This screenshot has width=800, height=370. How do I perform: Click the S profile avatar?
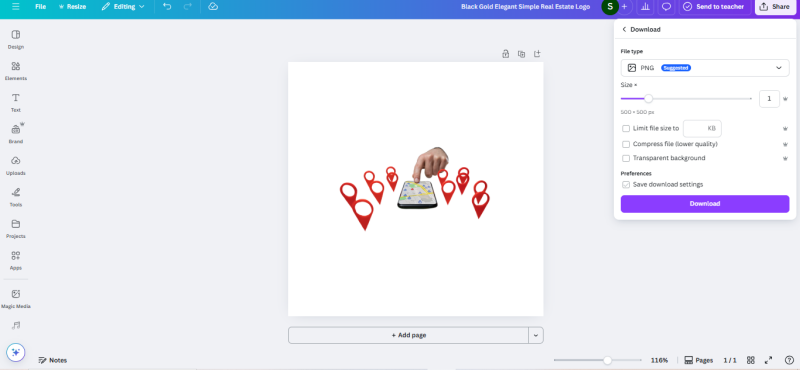[610, 7]
